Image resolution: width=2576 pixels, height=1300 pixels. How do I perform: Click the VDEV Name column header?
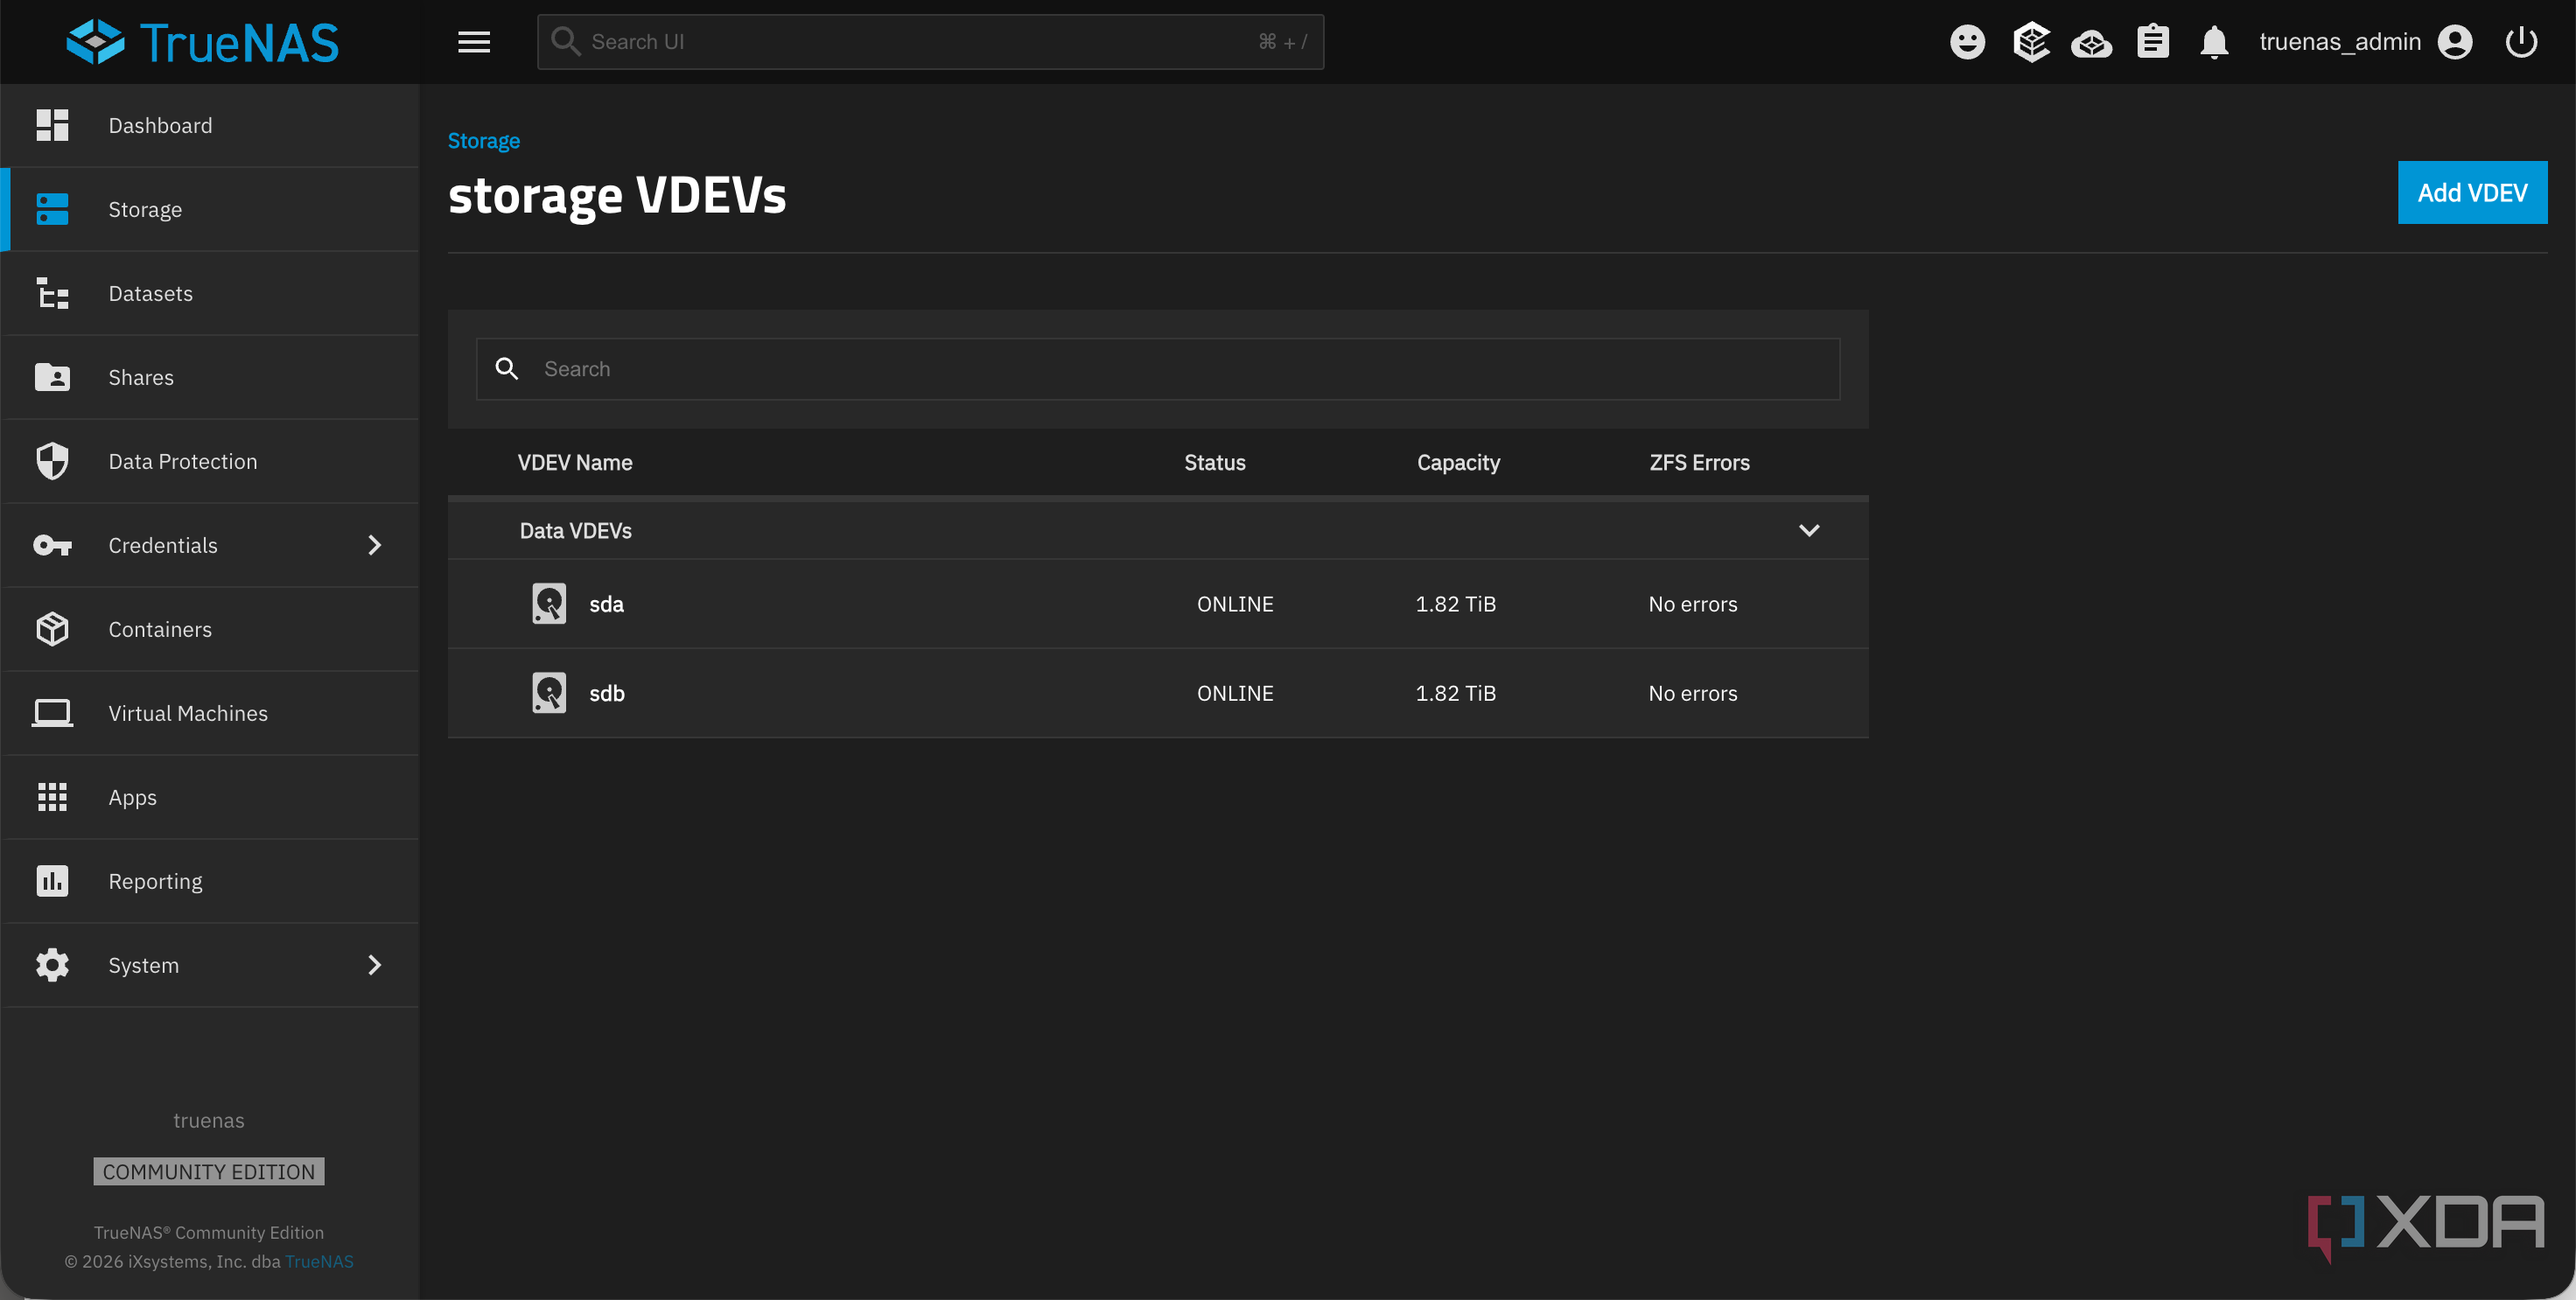click(x=575, y=463)
